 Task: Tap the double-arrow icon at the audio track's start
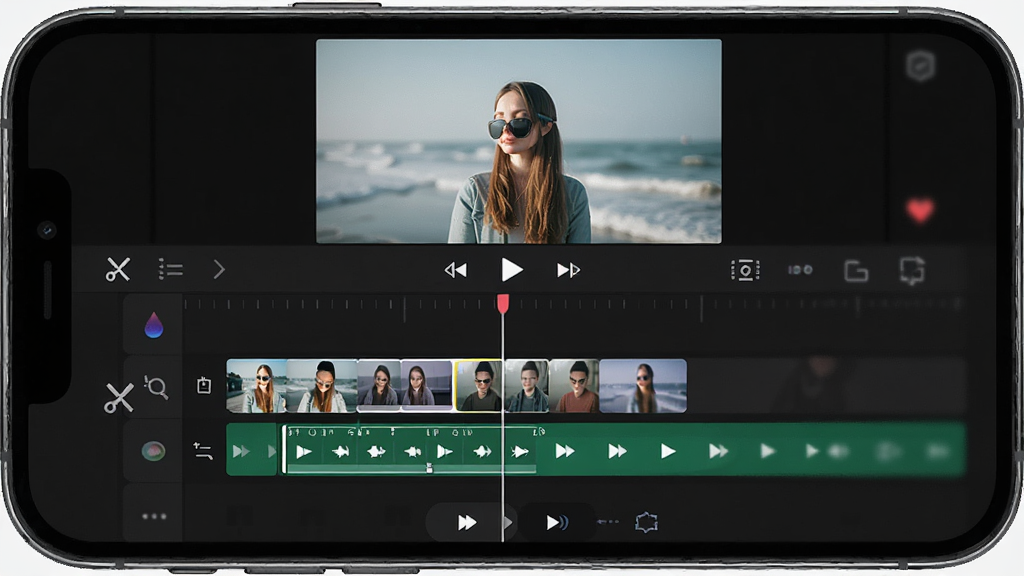point(241,451)
